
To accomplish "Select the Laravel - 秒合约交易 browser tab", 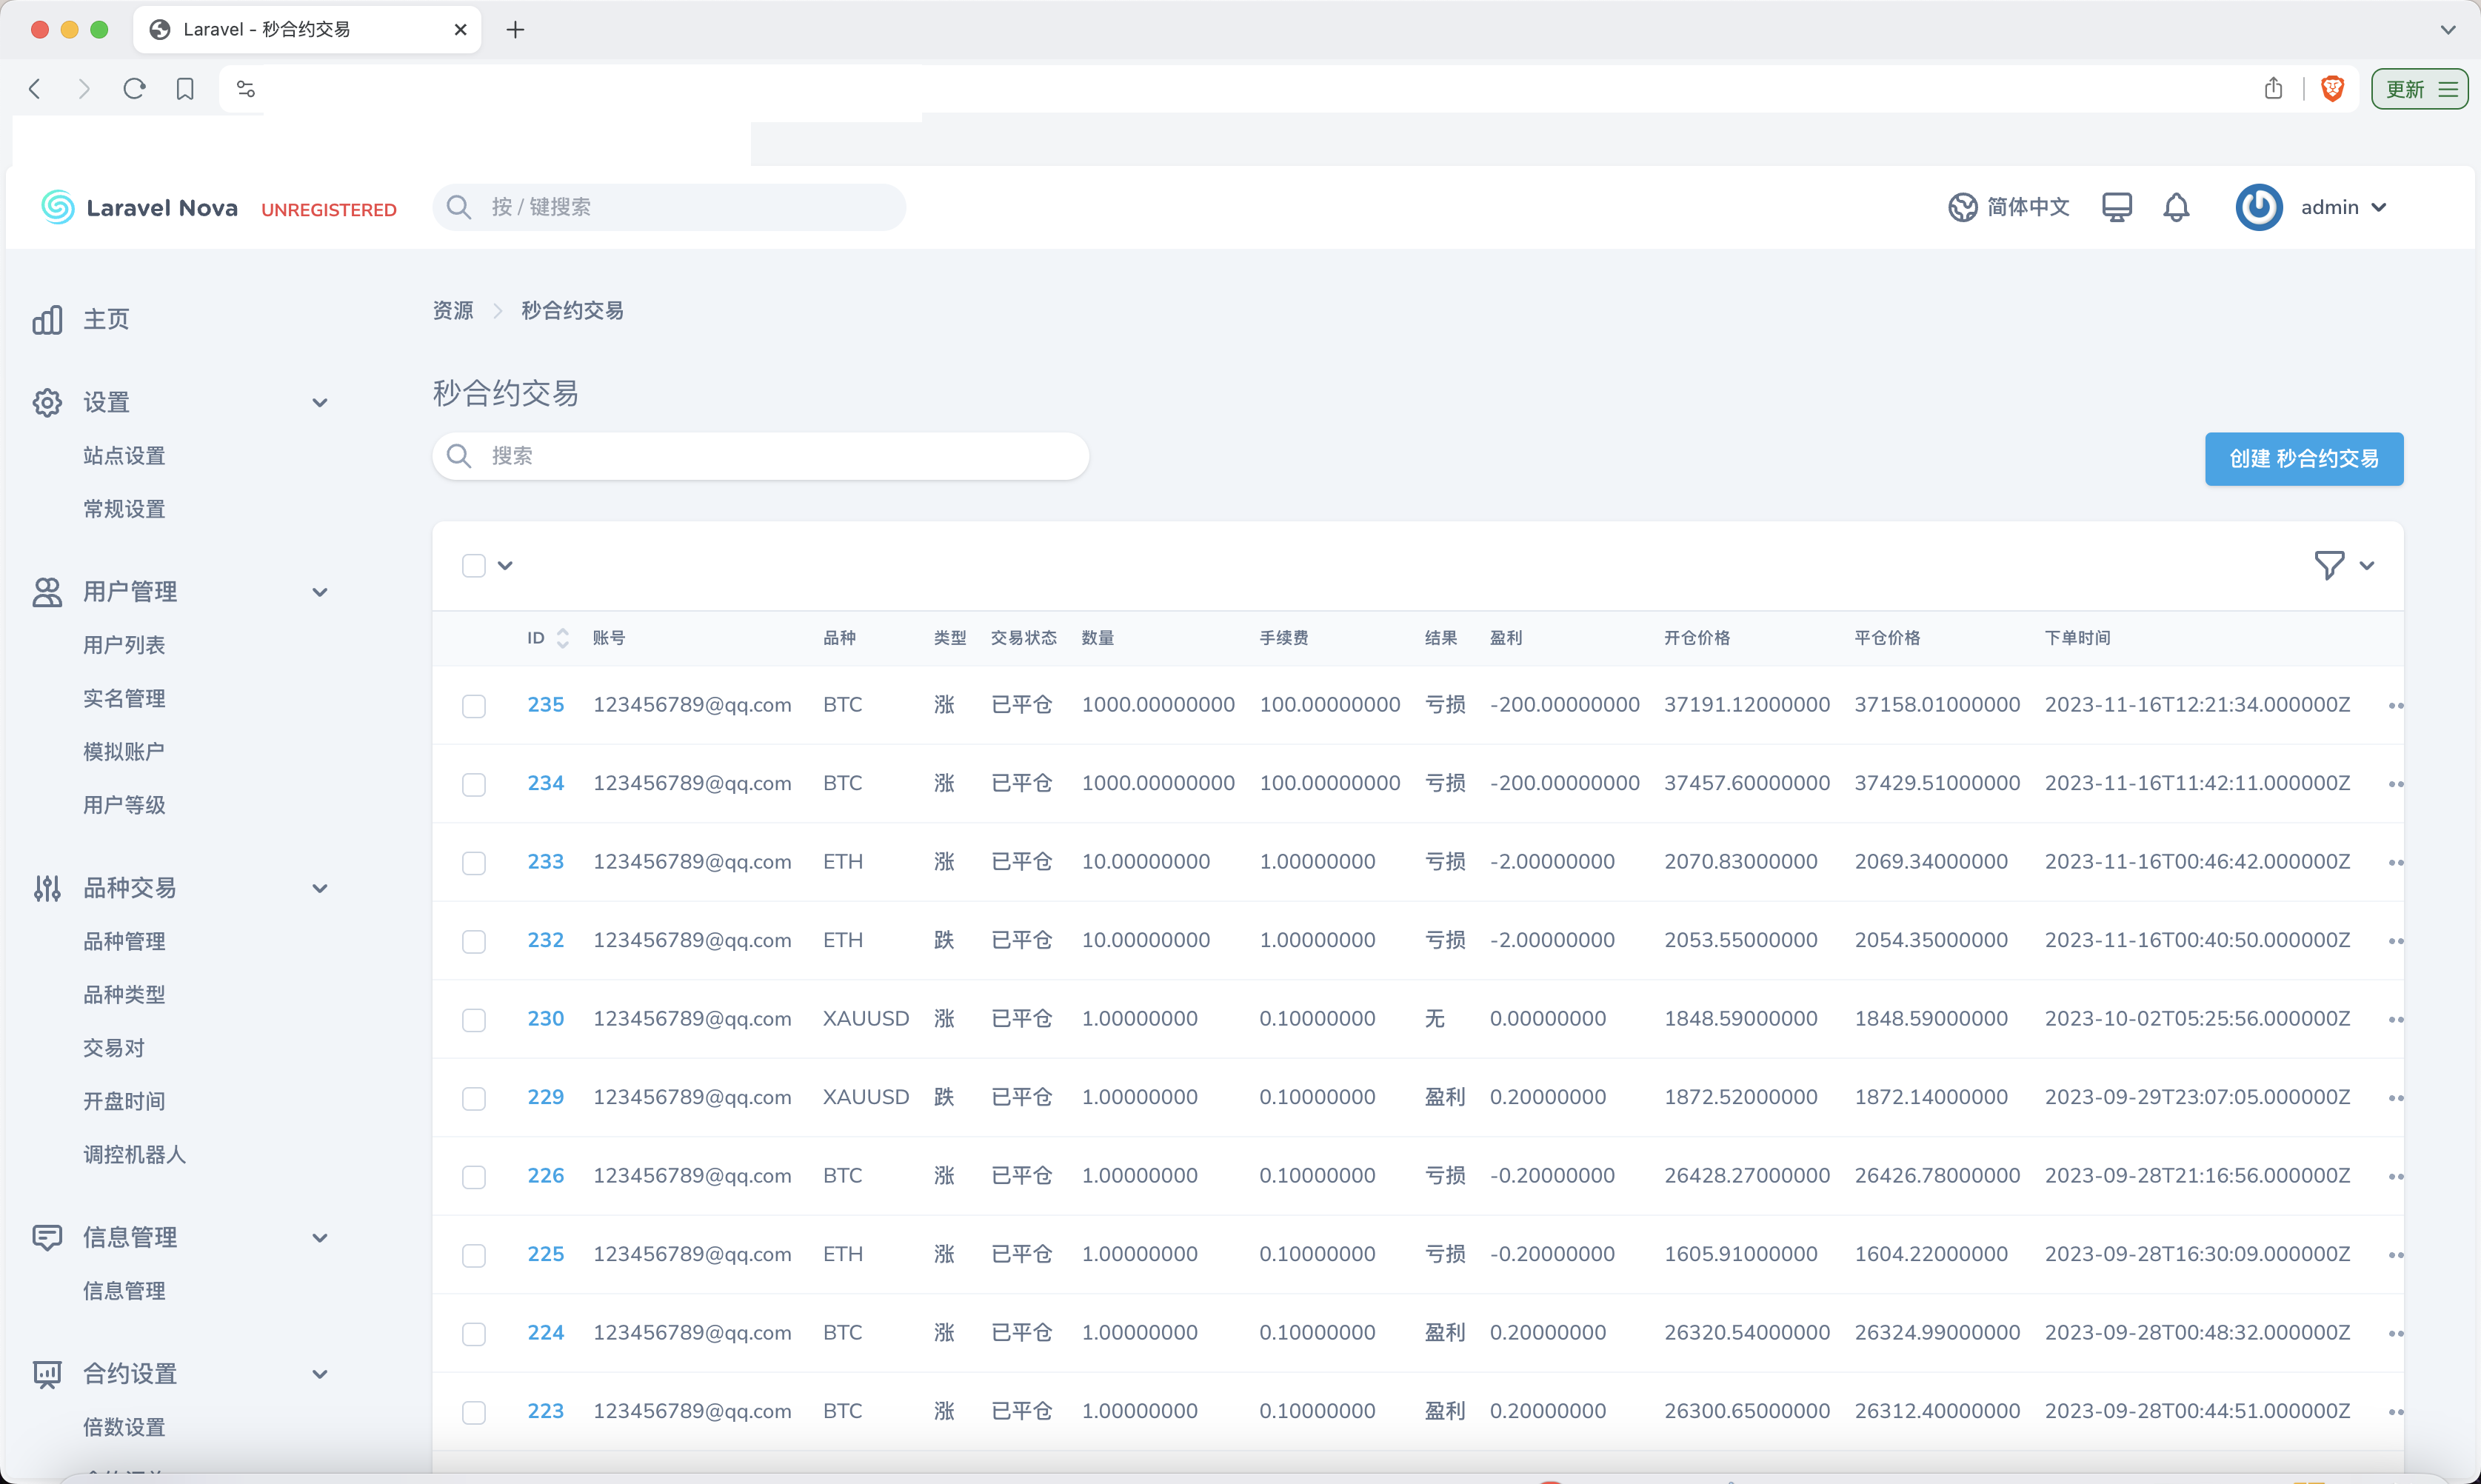I will [x=308, y=30].
